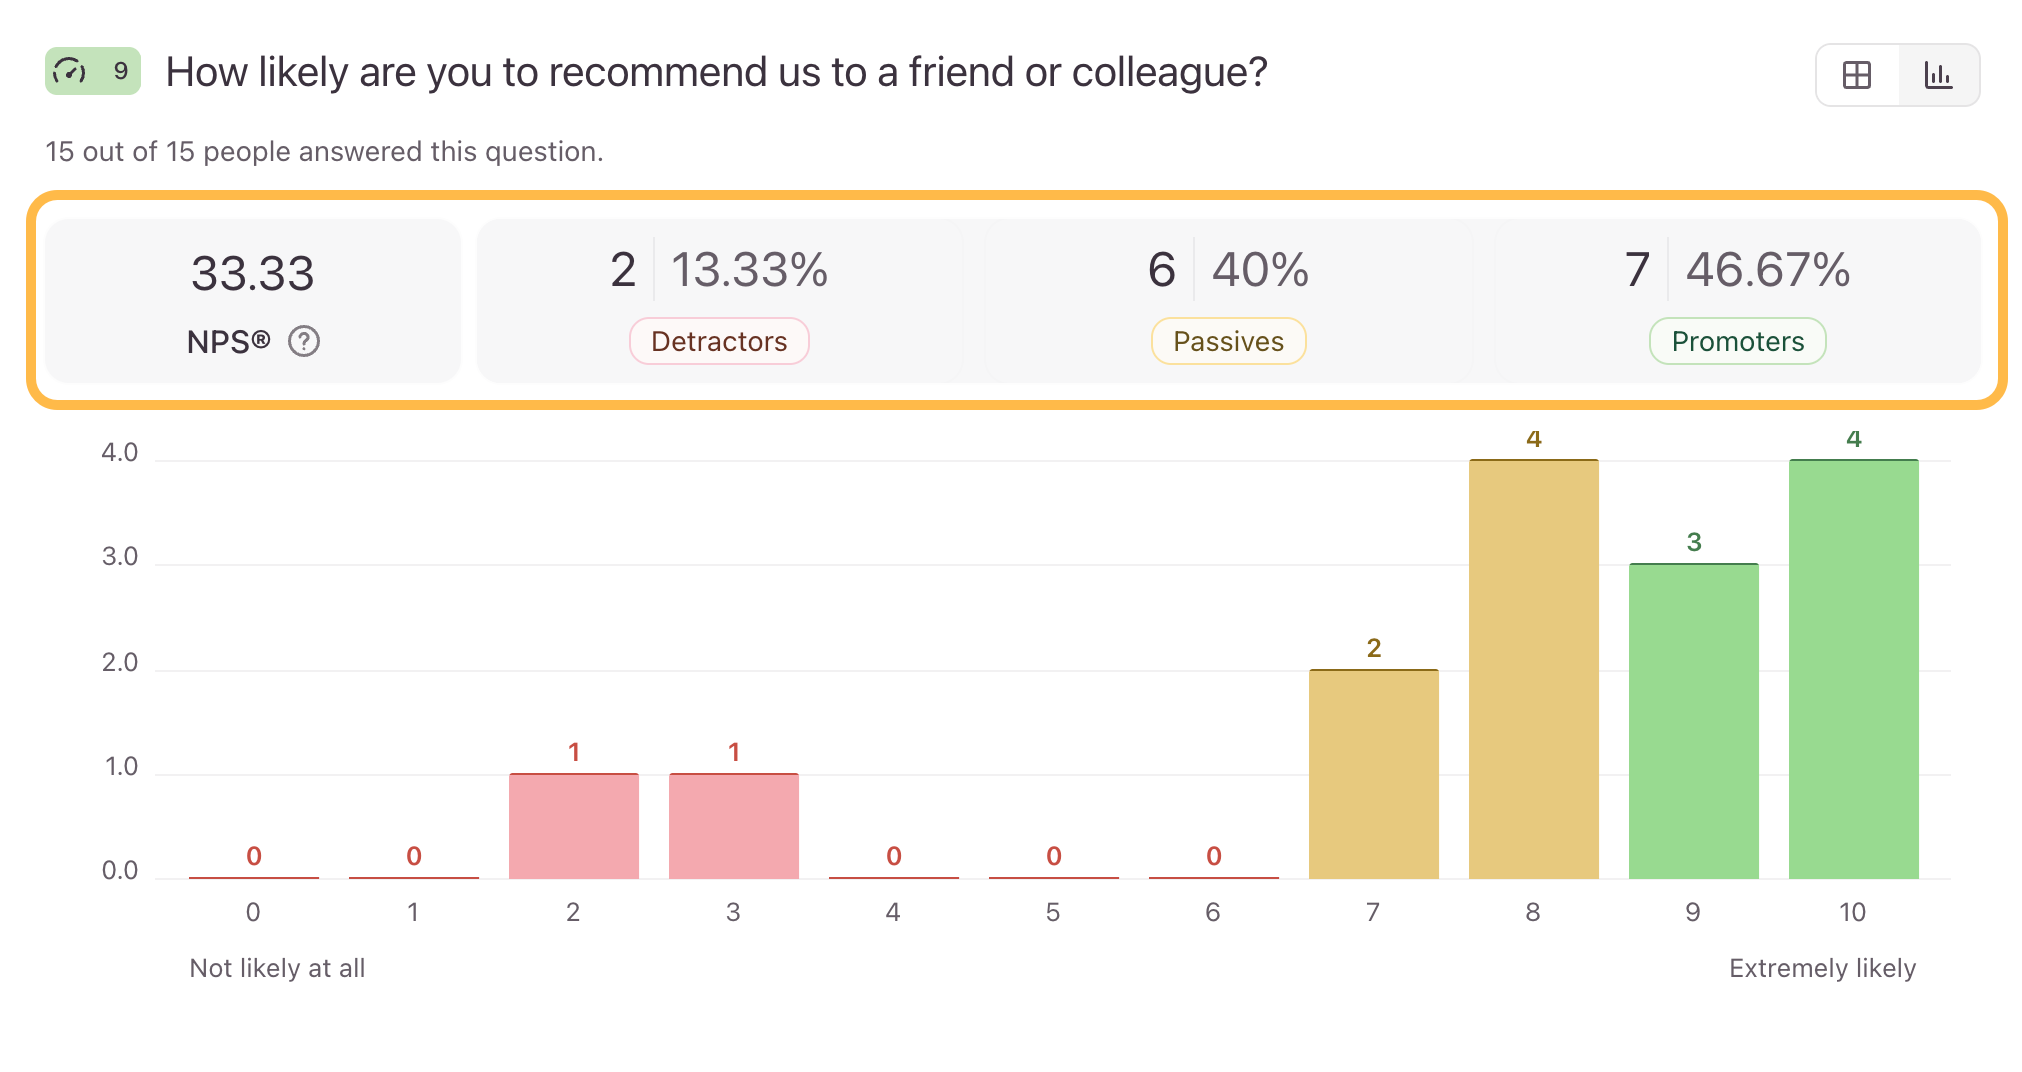Click the green bar for score 9
The width and height of the screenshot is (2022, 1072).
click(x=1693, y=722)
